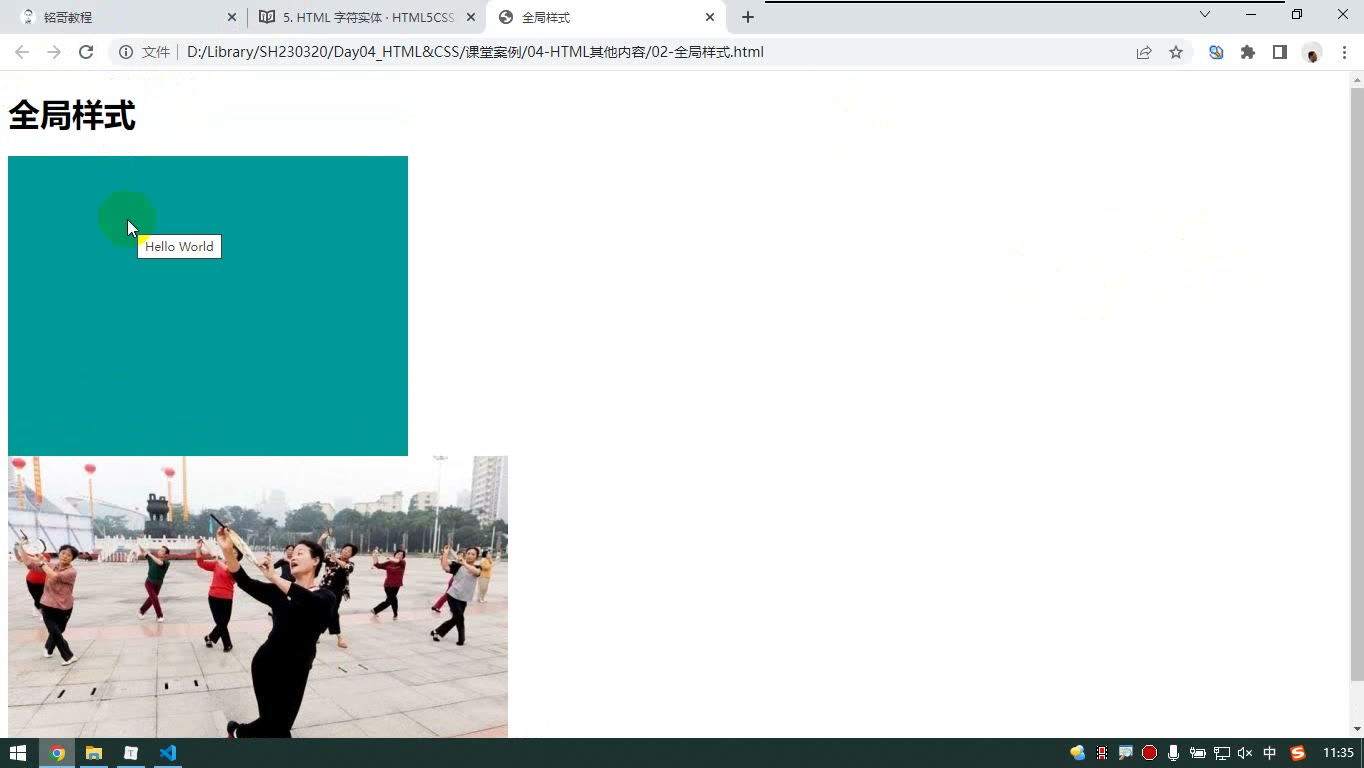Close the HTML 字符实体 tab
The height and width of the screenshot is (768, 1364).
click(471, 17)
